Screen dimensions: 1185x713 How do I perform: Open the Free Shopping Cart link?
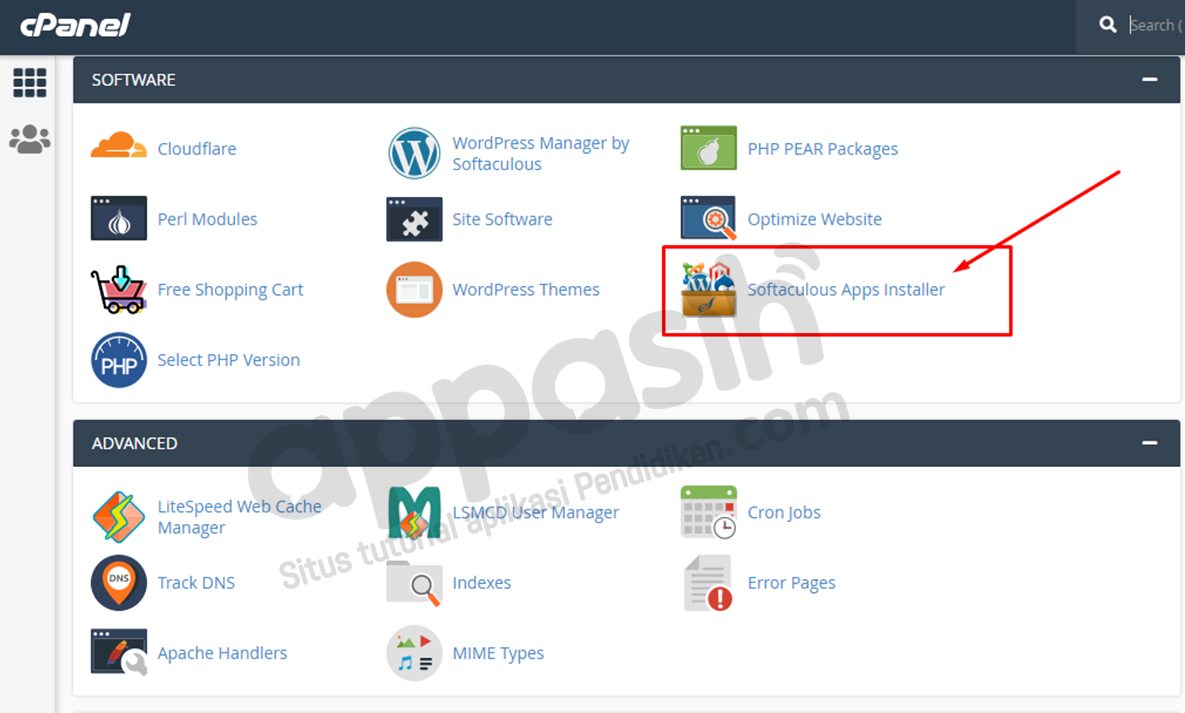click(230, 290)
